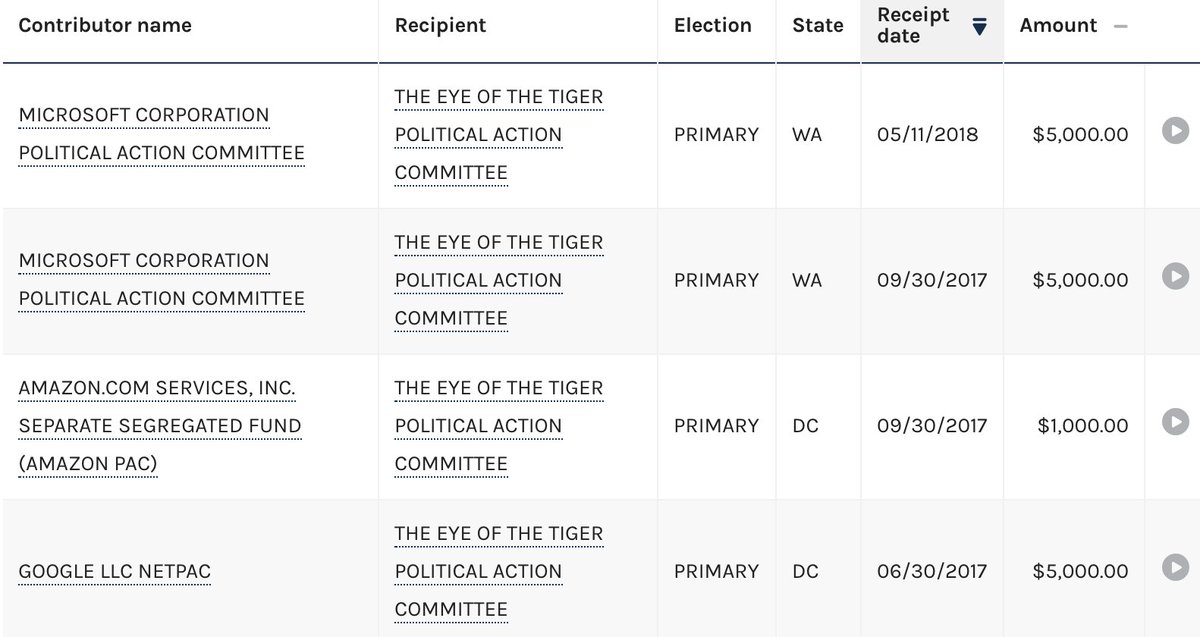Open The Eye of the Tiger recipient in first row

499,134
